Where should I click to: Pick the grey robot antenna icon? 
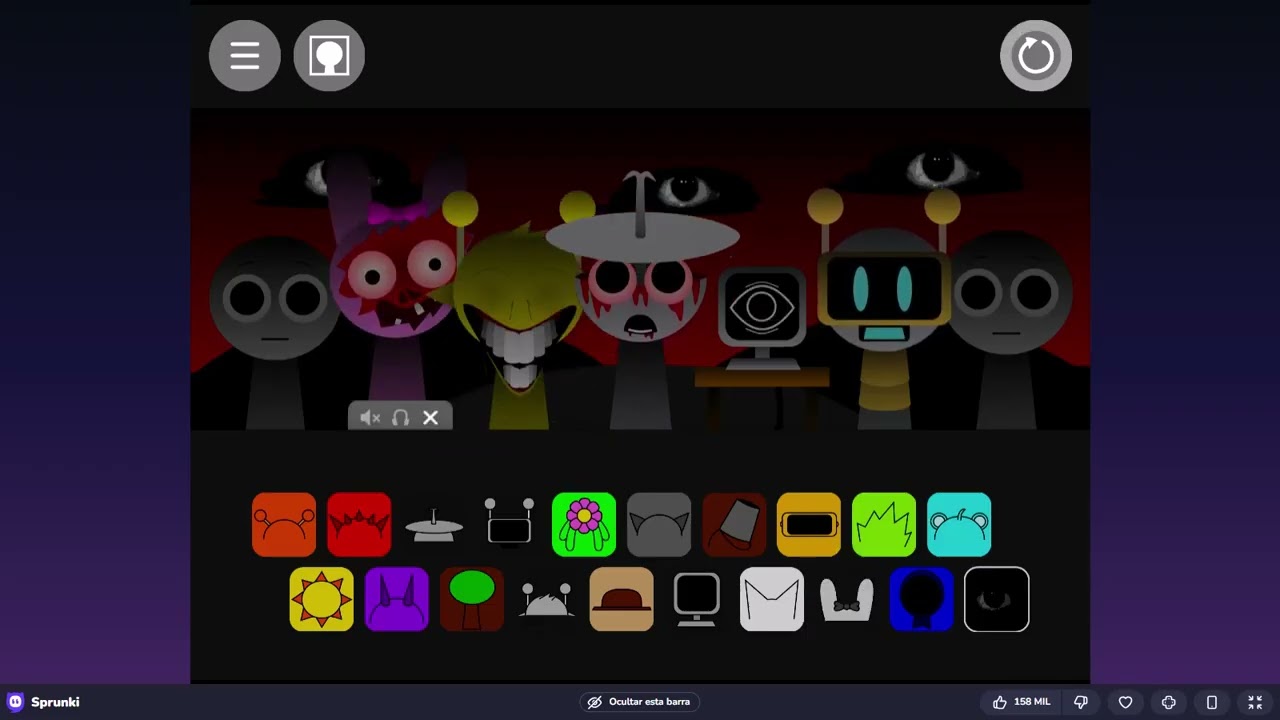[509, 524]
